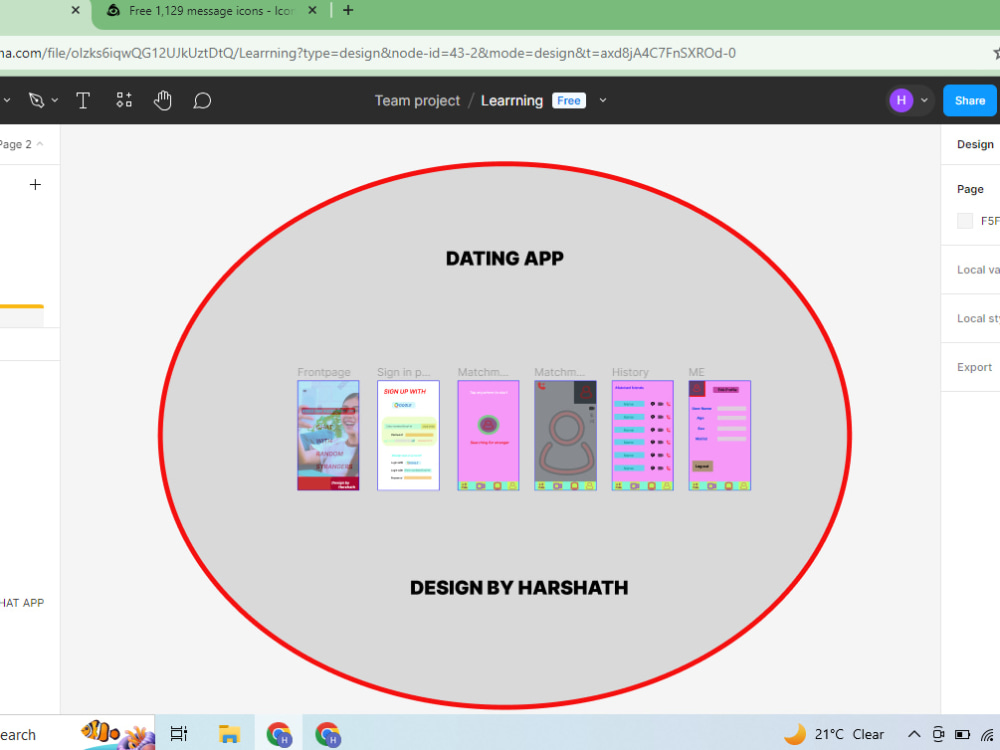Click the Team project breadcrumb
The height and width of the screenshot is (750, 1000).
(x=417, y=101)
